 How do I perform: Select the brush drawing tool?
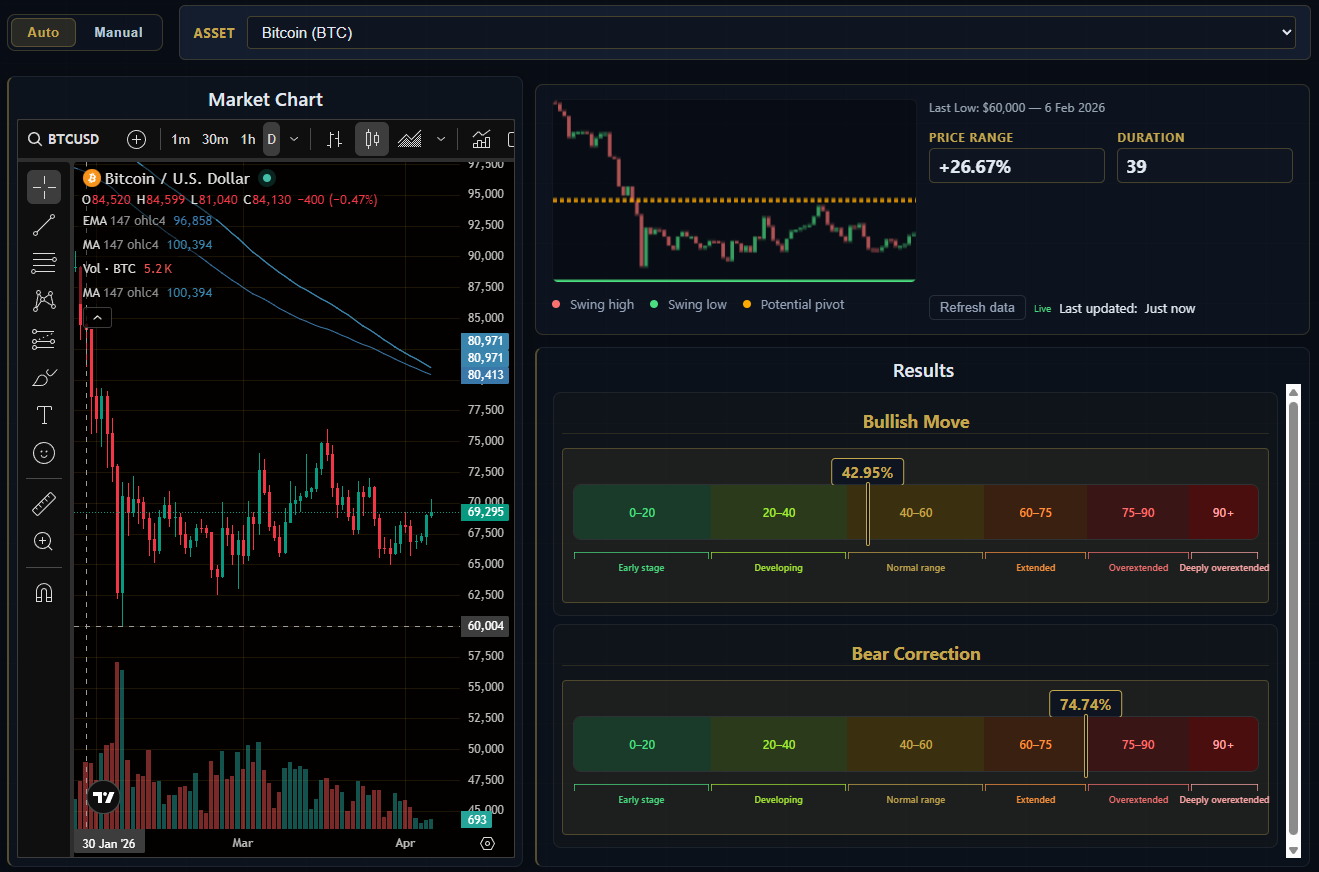pyautogui.click(x=44, y=377)
